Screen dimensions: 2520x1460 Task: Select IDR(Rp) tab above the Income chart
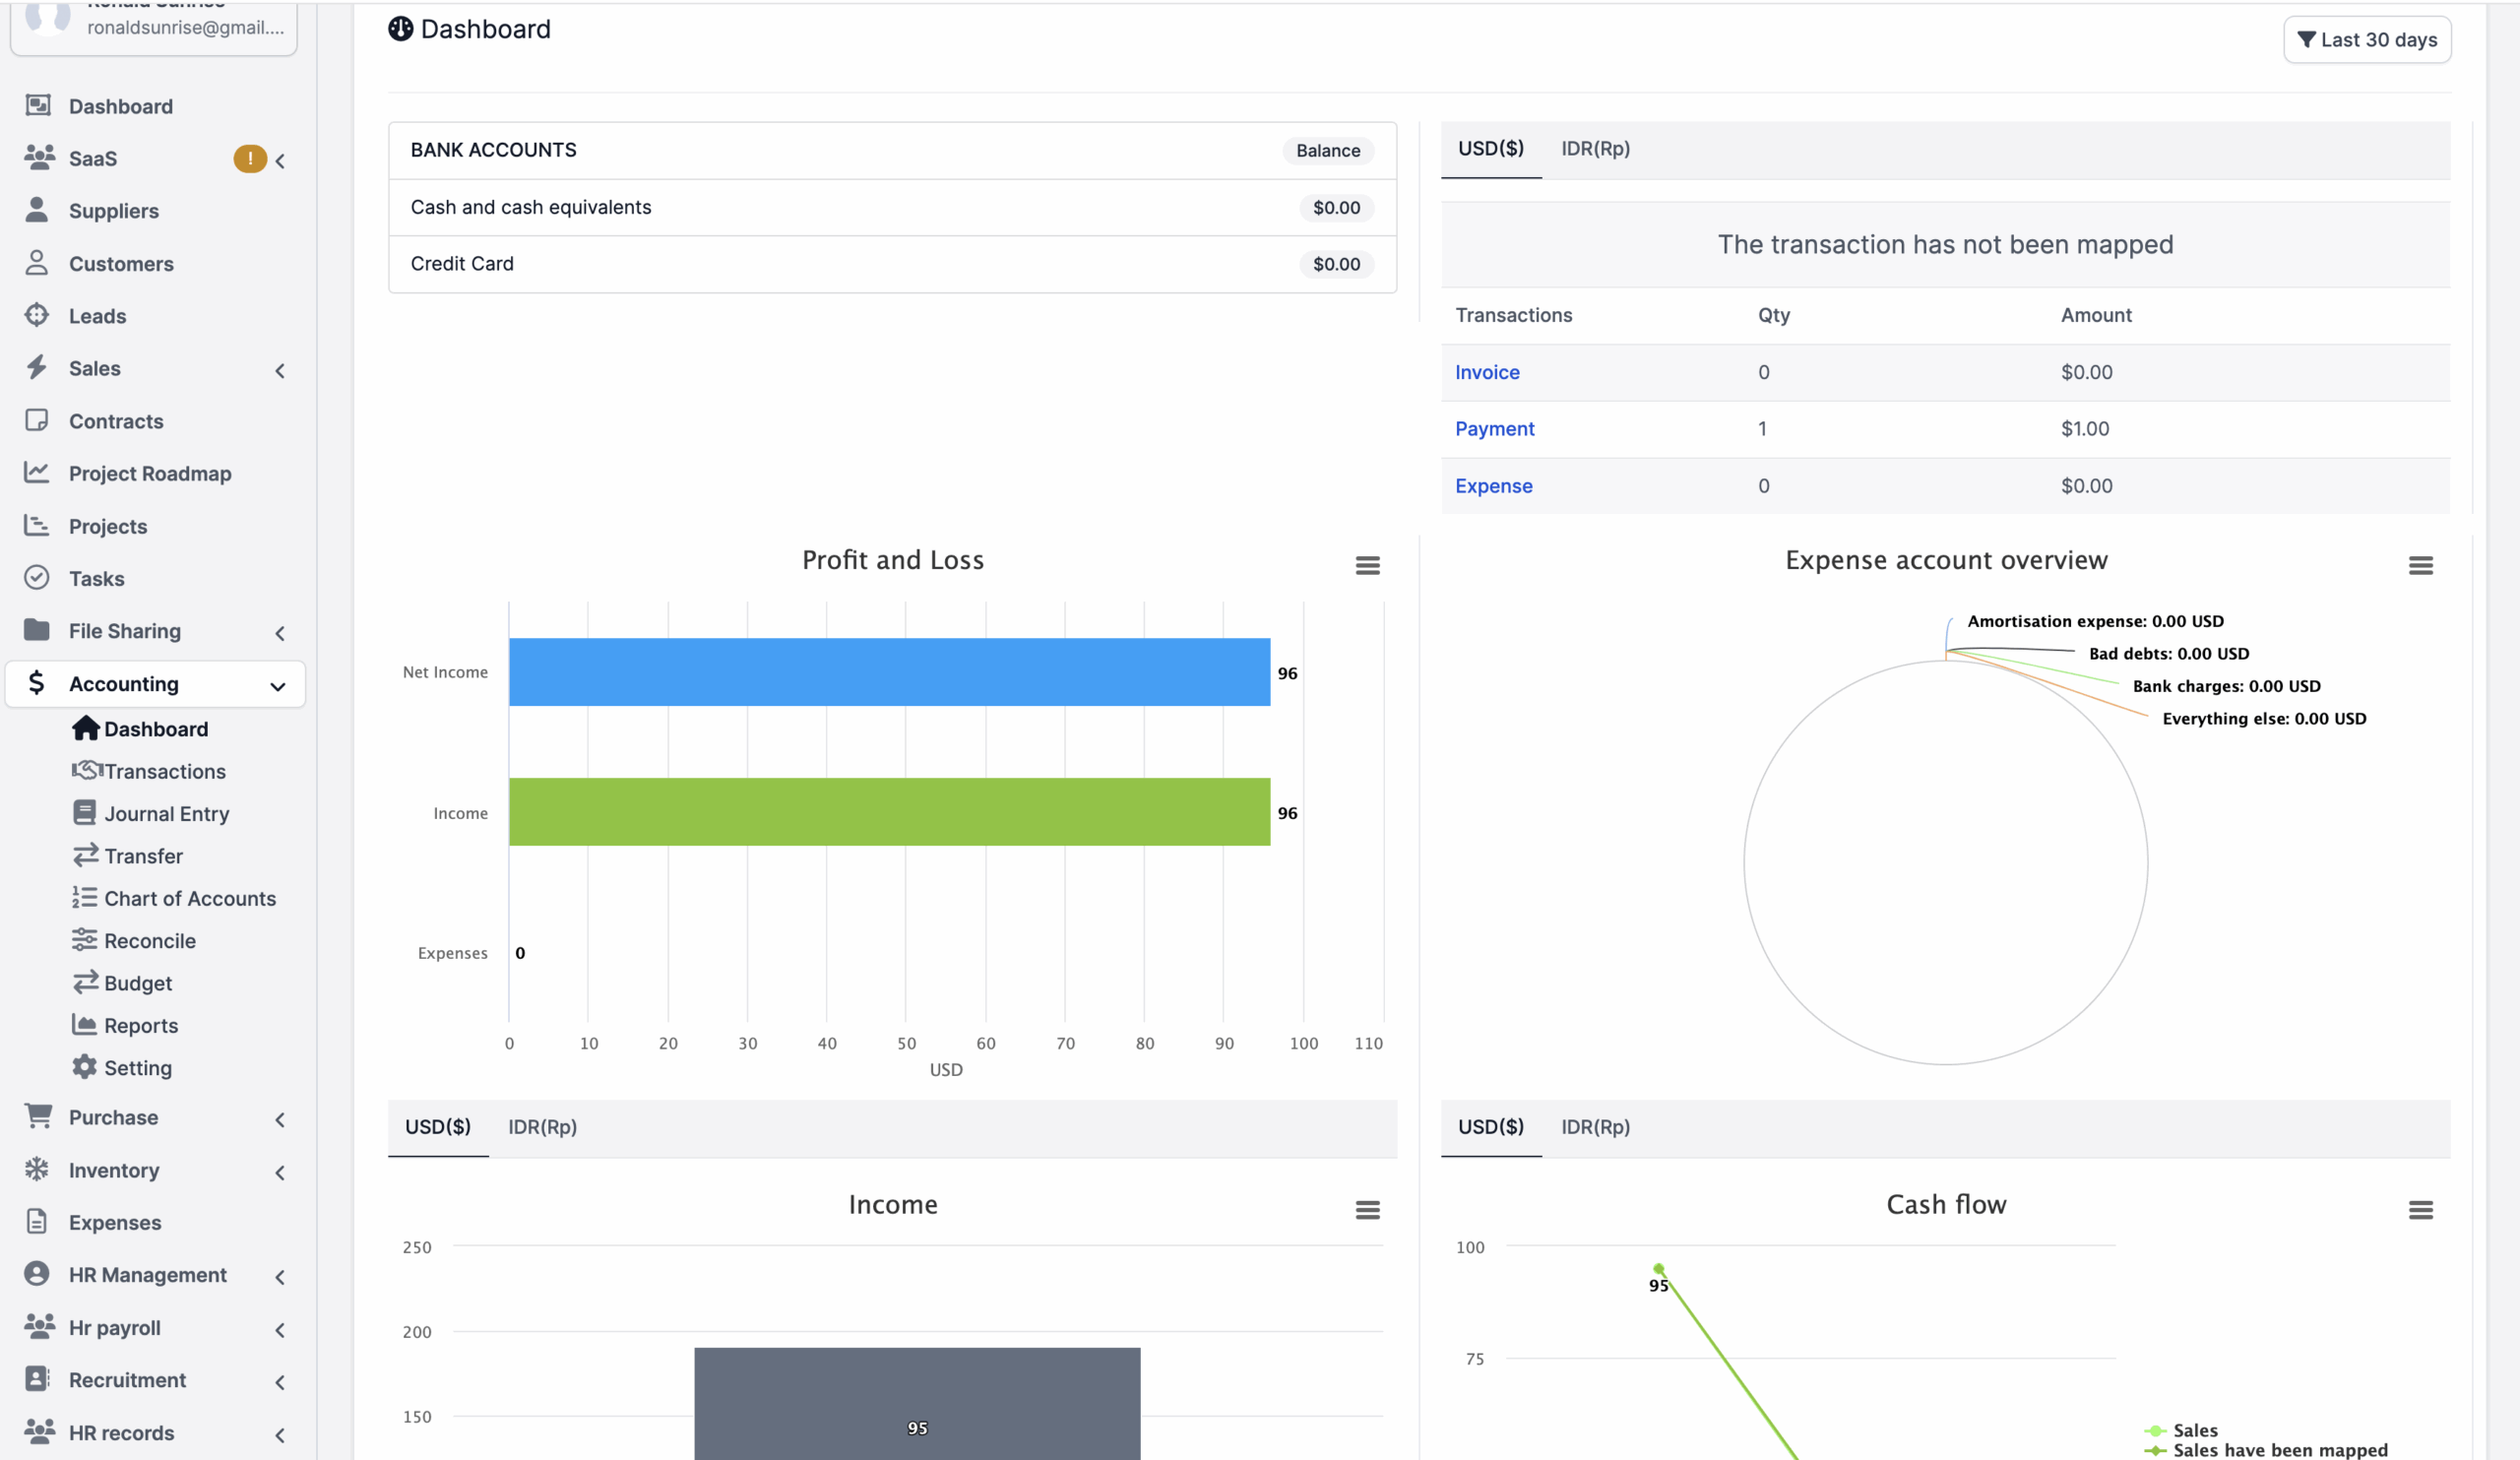click(542, 1127)
